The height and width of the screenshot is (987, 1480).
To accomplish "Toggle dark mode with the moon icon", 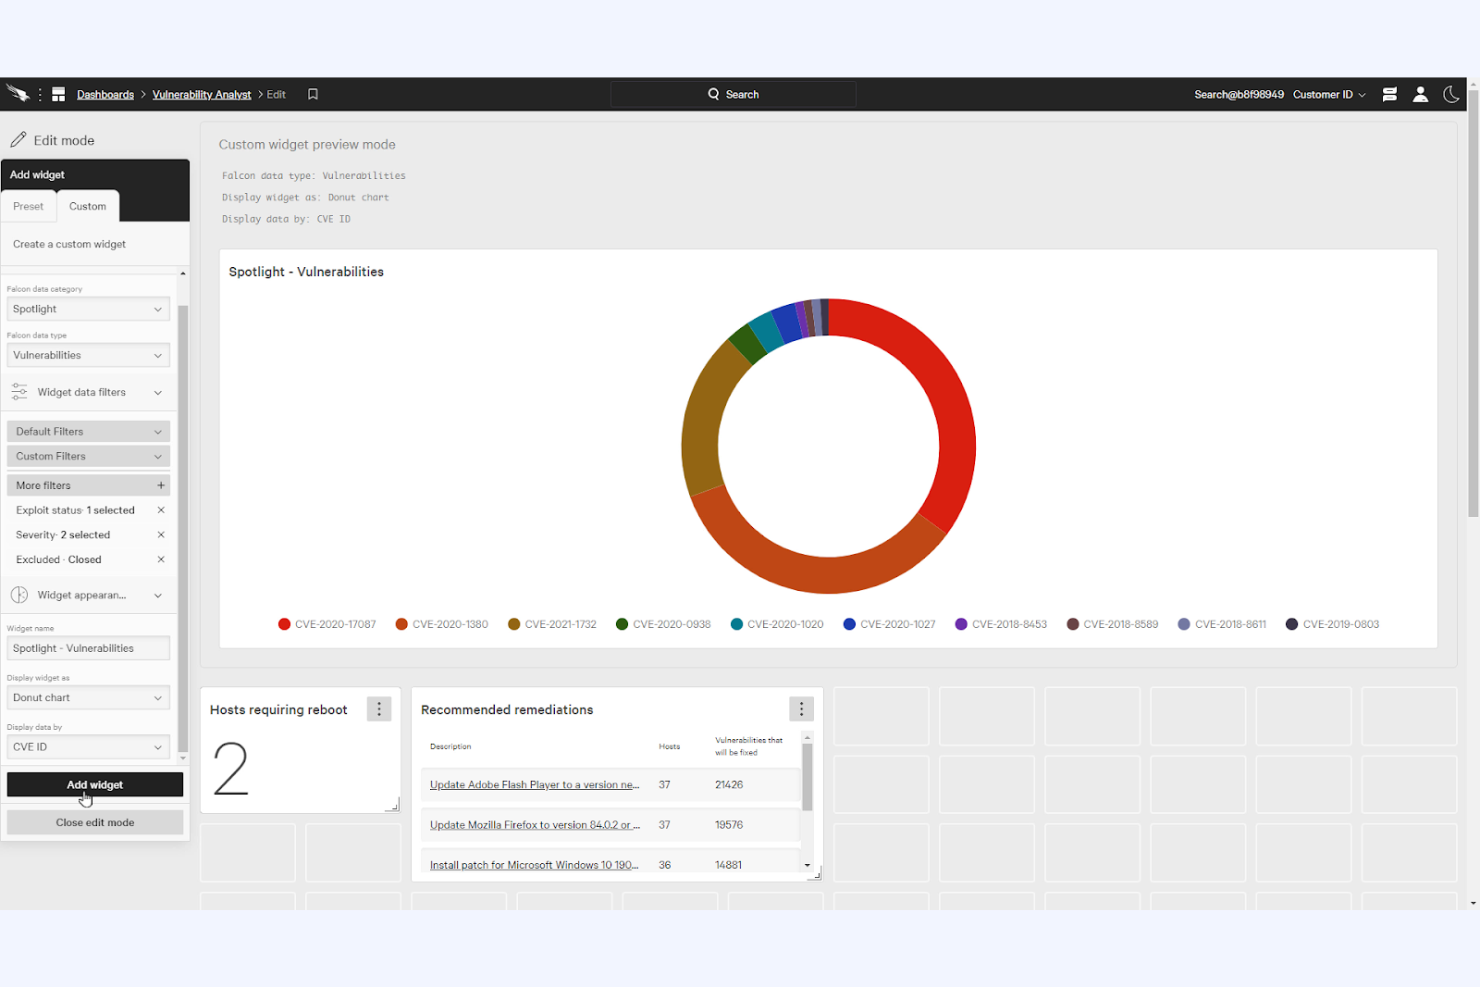I will pyautogui.click(x=1452, y=94).
